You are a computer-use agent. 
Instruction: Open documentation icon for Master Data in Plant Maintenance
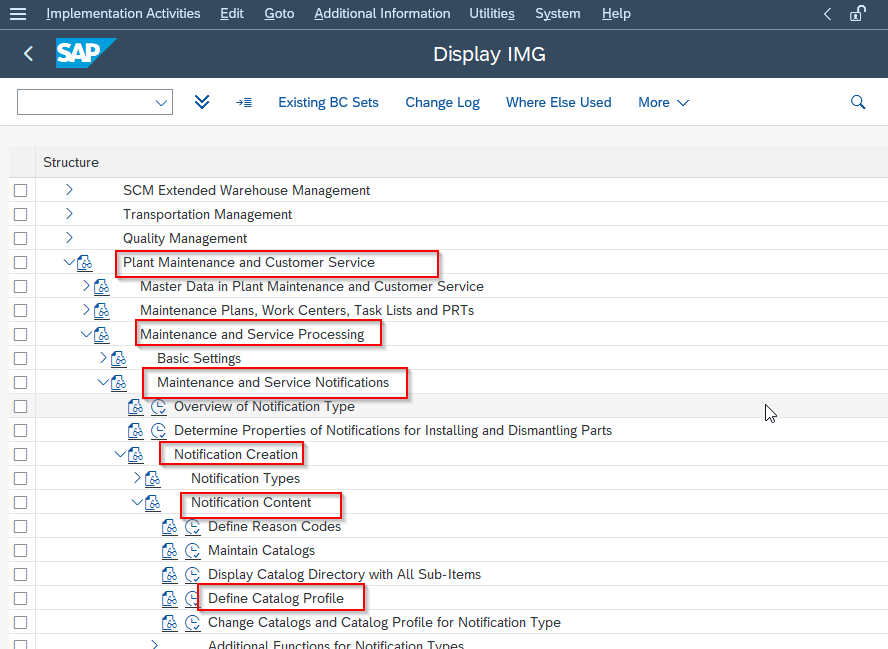102,287
